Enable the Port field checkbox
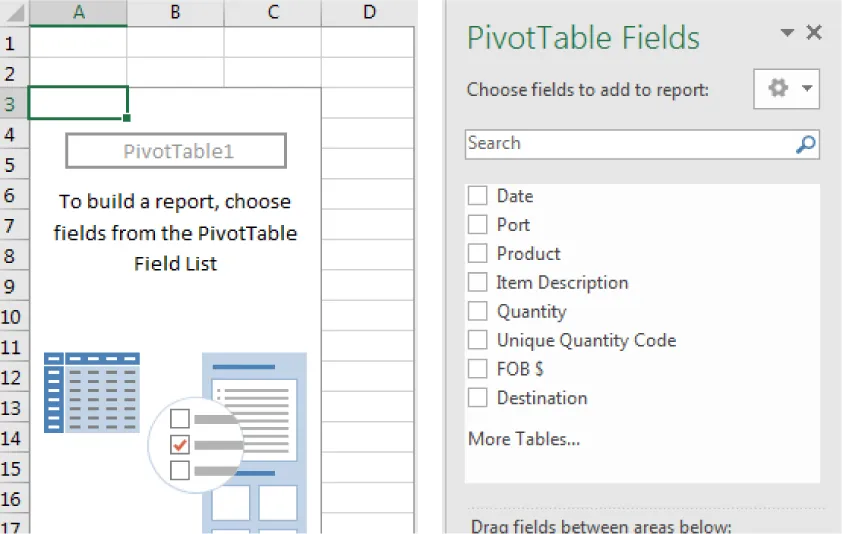 [x=478, y=225]
